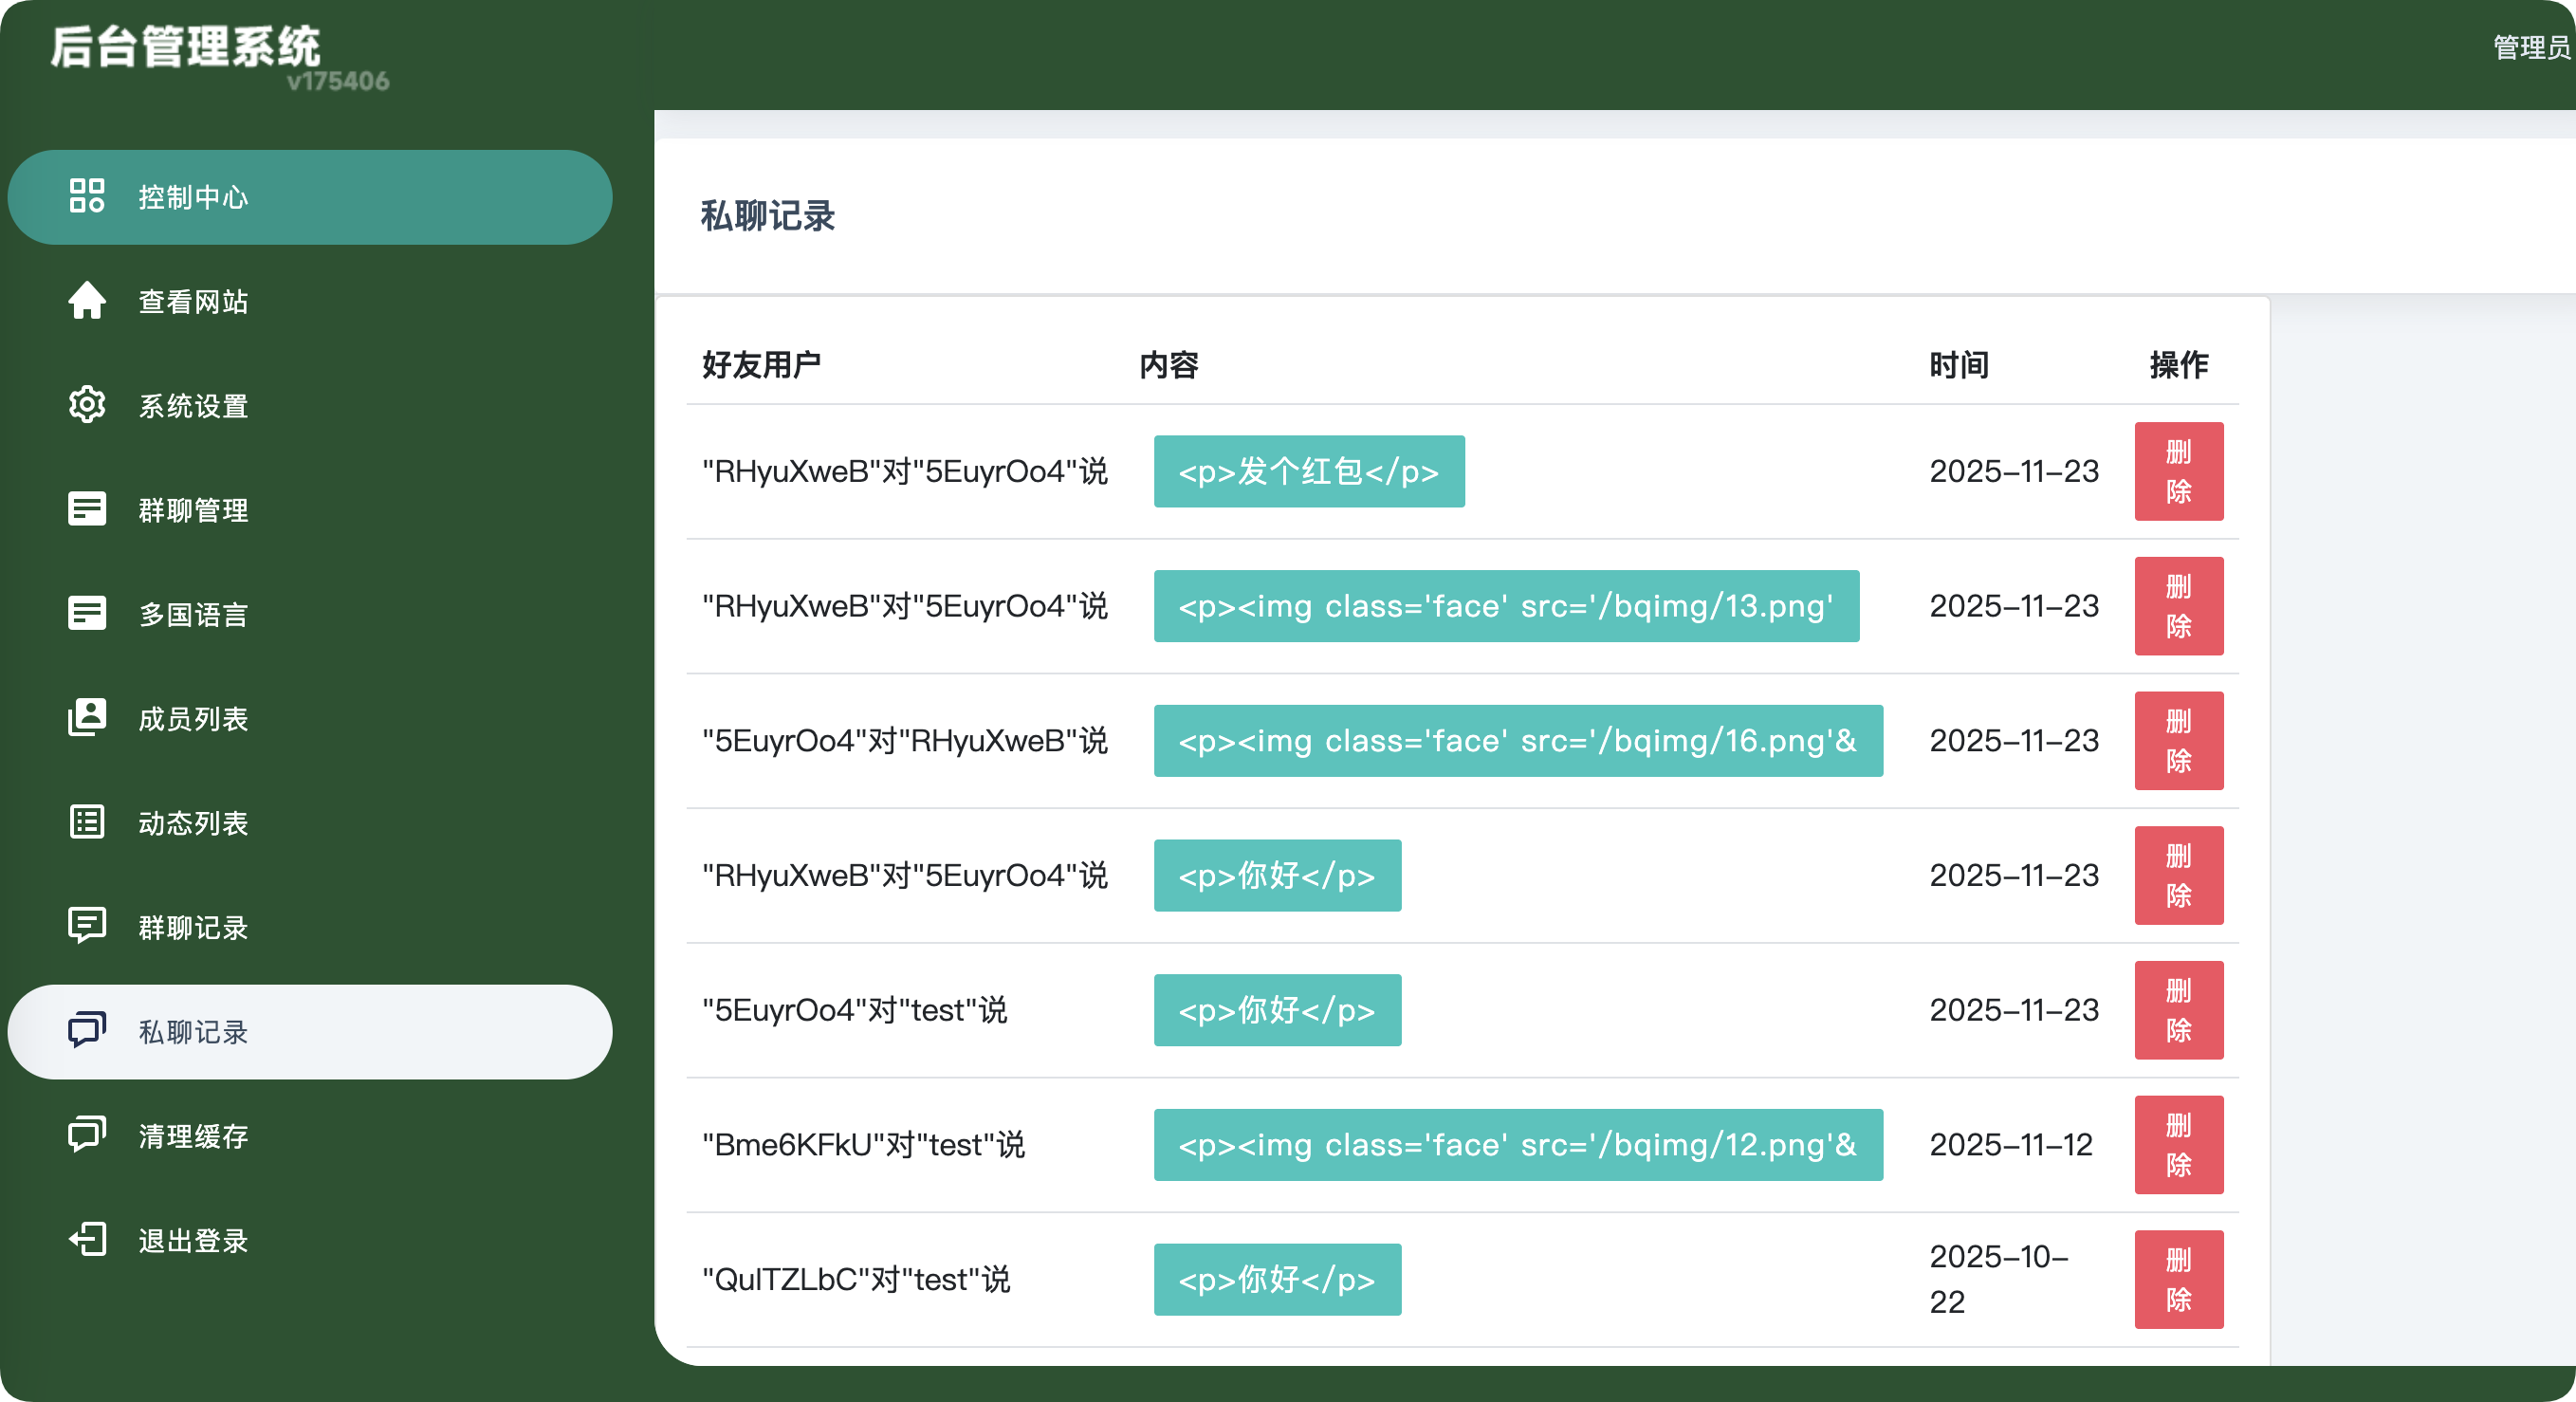Image resolution: width=2576 pixels, height=1402 pixels.
Task: Click the 退出登录 logout icon
Action: click(87, 1240)
